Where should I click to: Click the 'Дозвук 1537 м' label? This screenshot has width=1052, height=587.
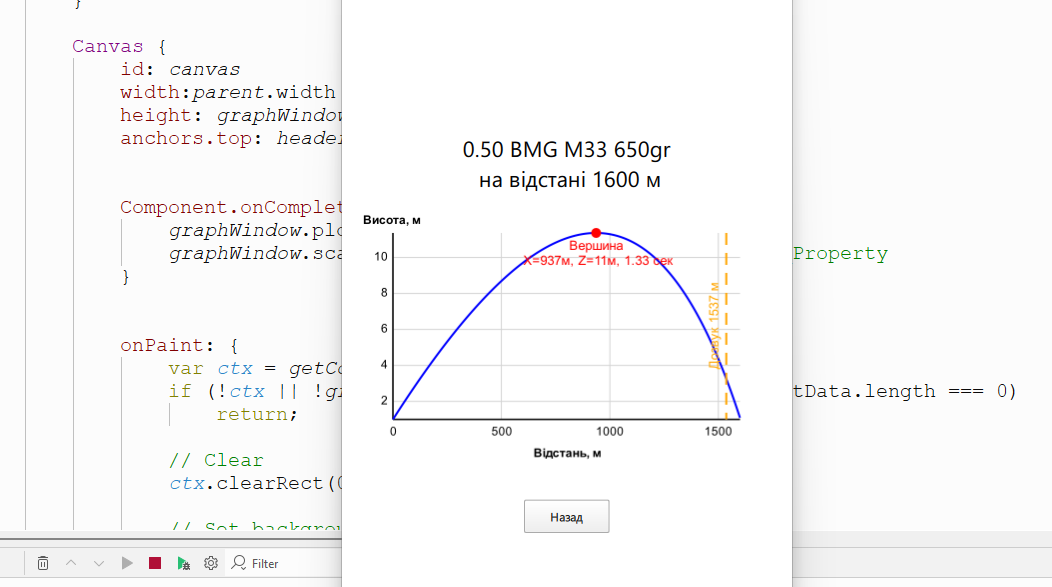714,325
